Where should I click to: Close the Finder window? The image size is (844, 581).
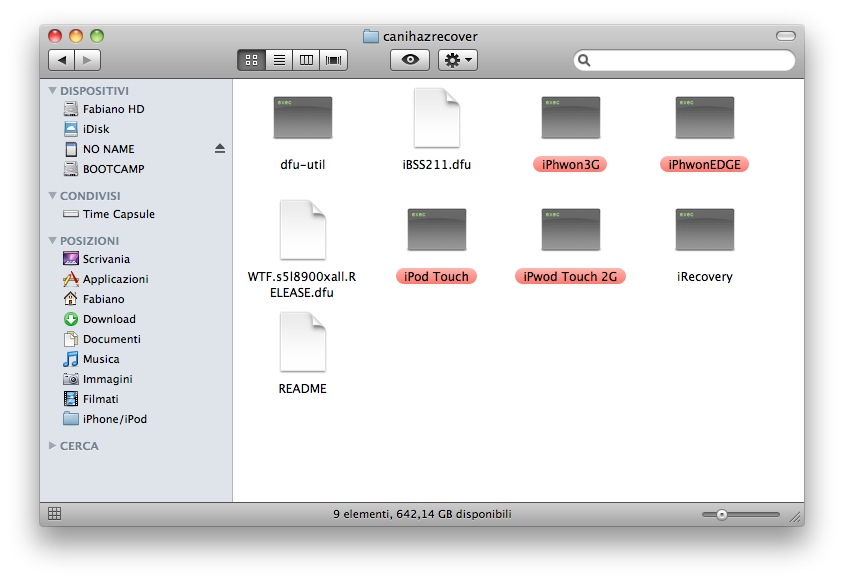pos(55,36)
